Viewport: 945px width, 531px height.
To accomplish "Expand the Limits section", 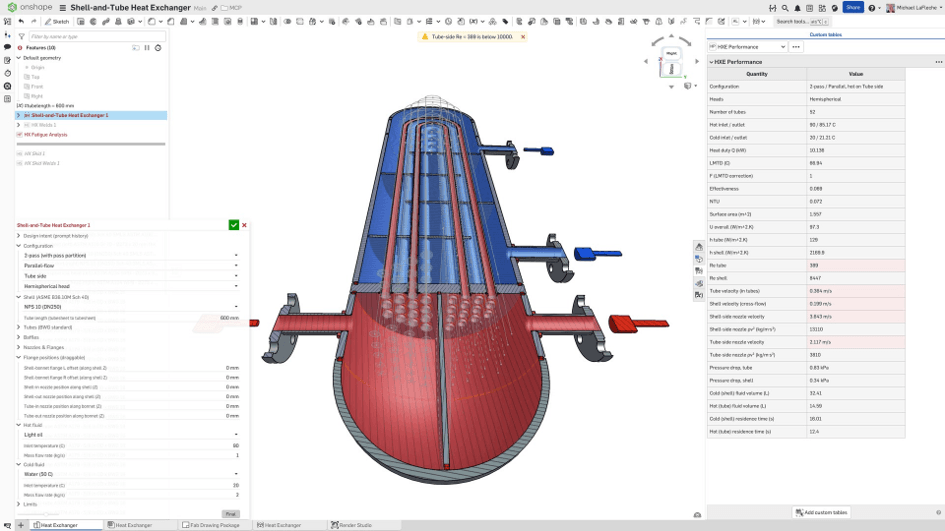I will (x=19, y=504).
